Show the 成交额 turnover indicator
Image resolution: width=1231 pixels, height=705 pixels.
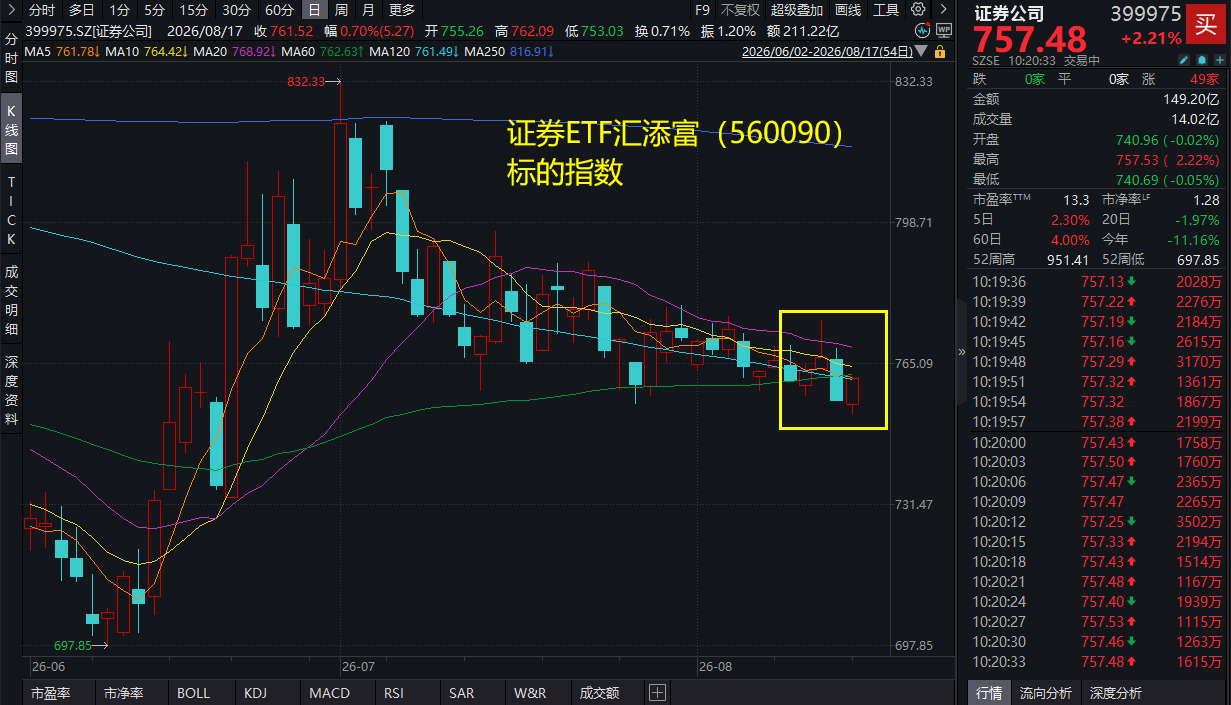[599, 692]
